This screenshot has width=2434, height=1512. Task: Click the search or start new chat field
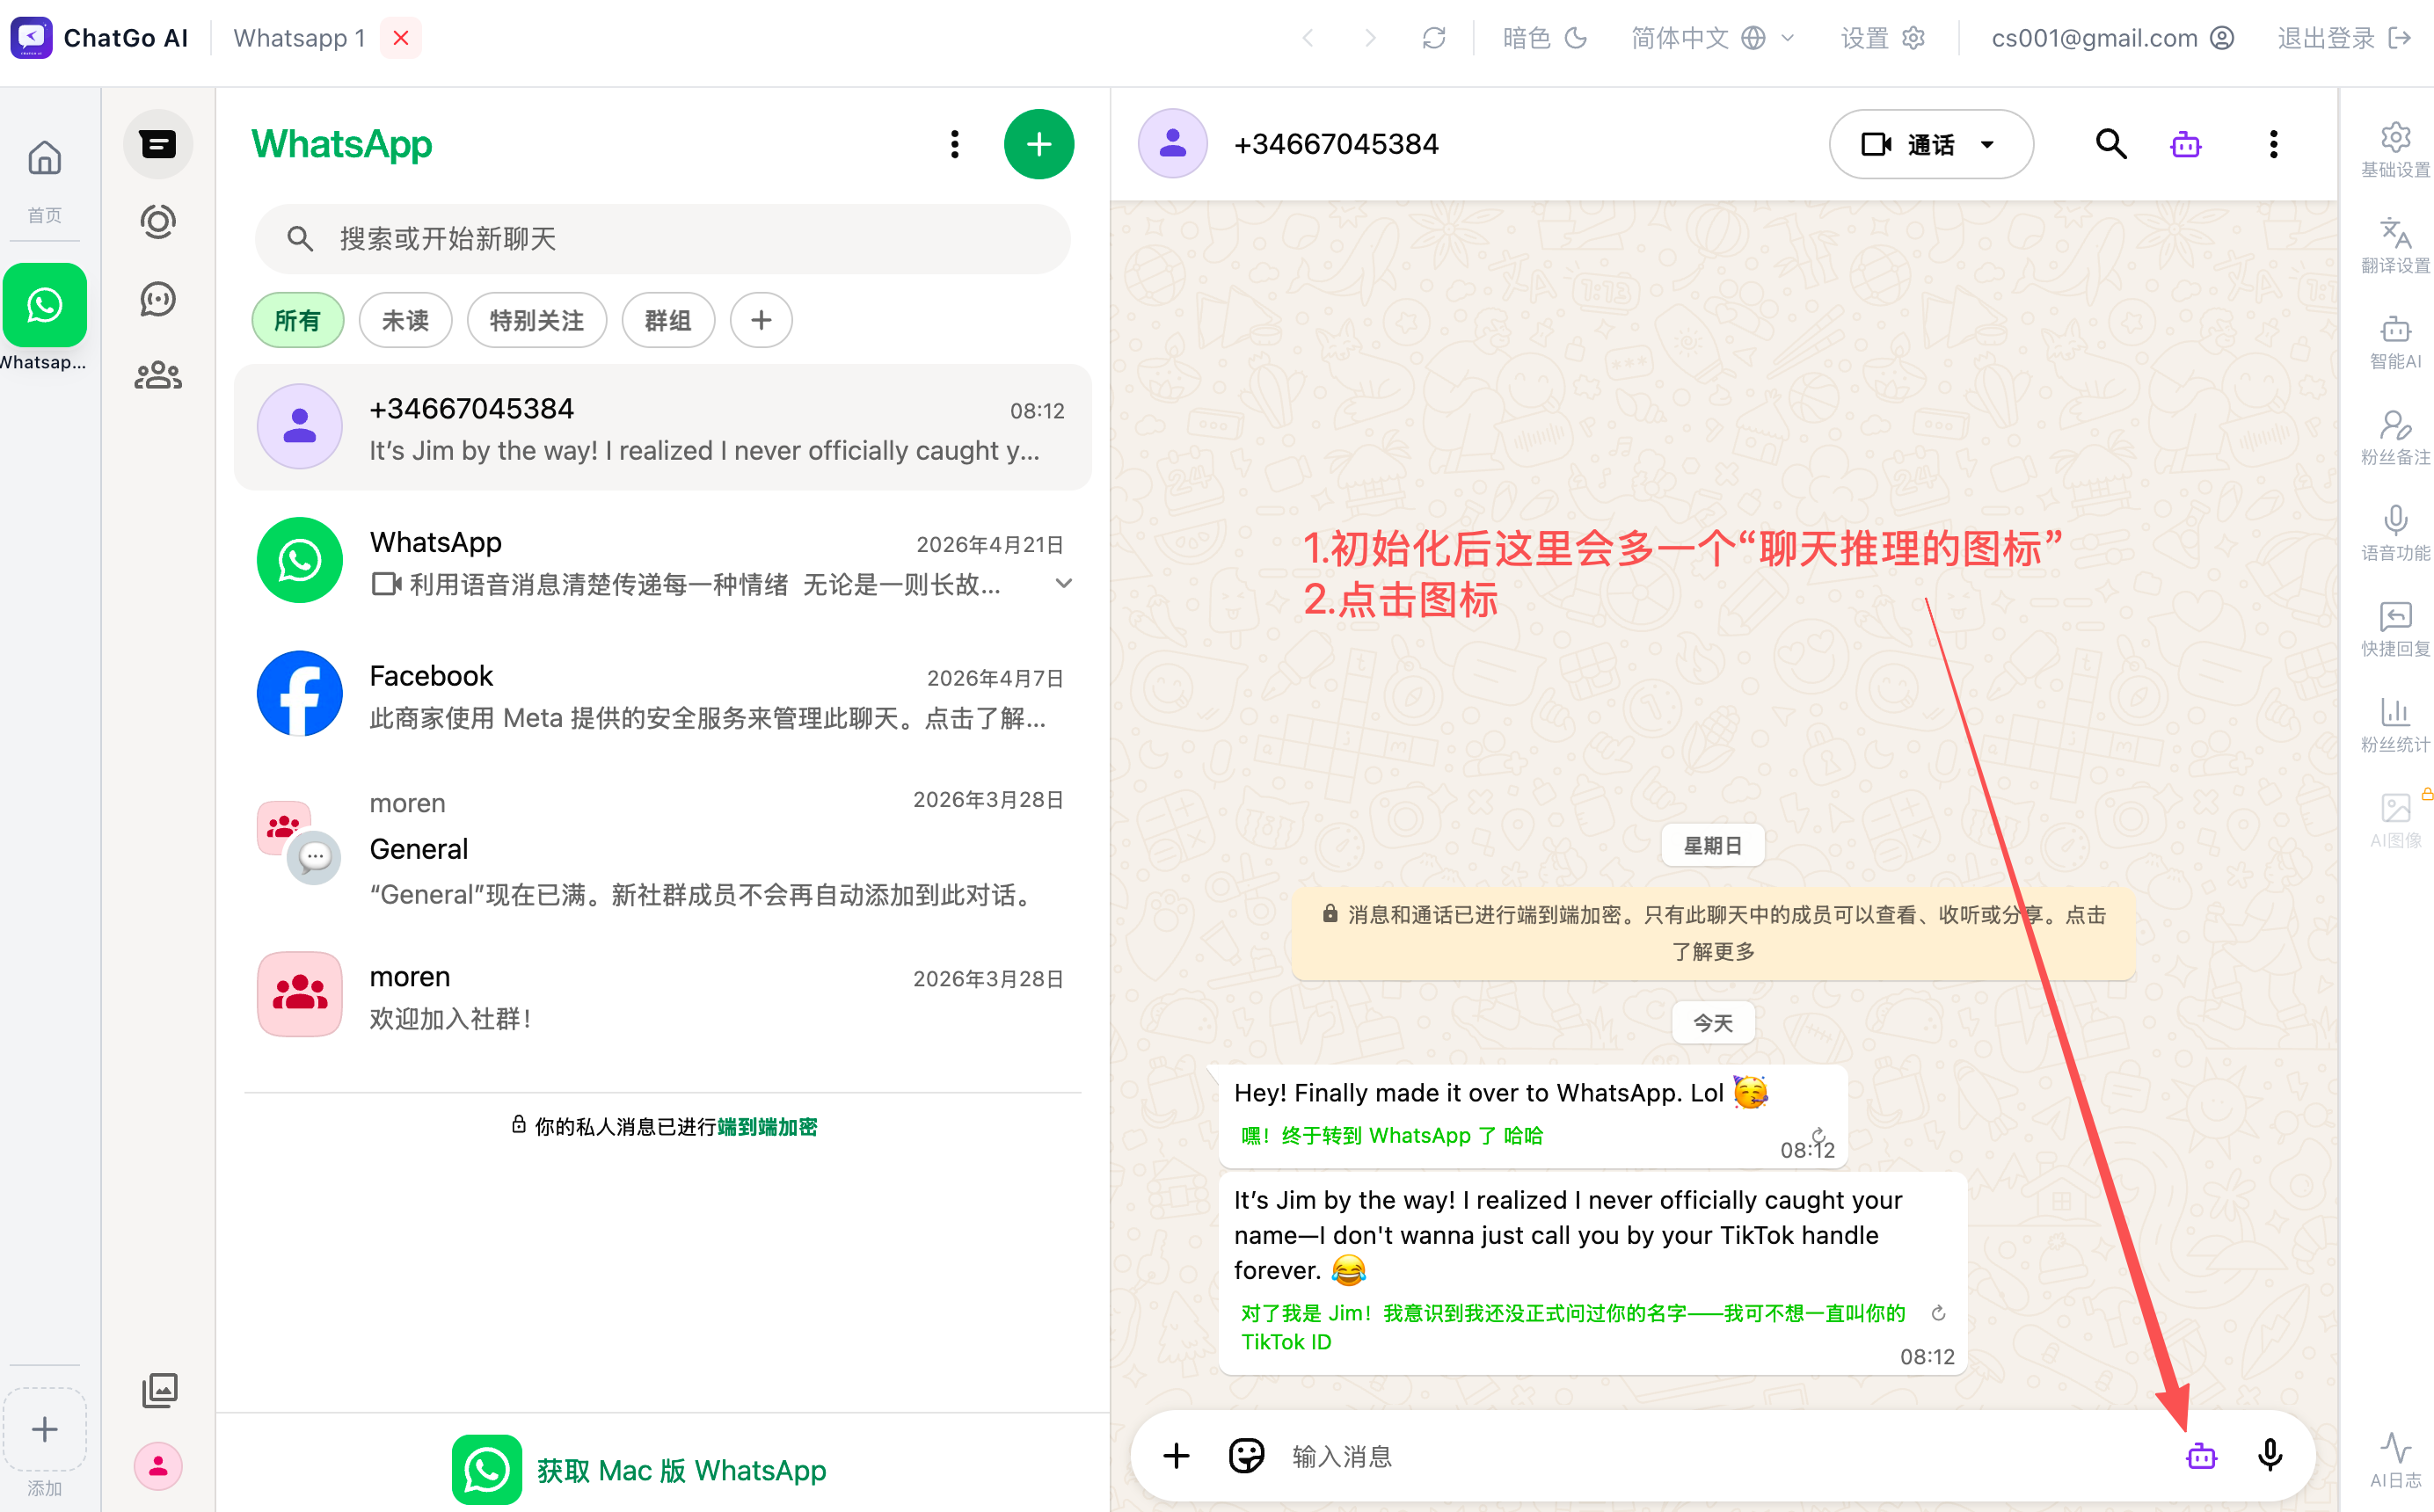pos(662,239)
